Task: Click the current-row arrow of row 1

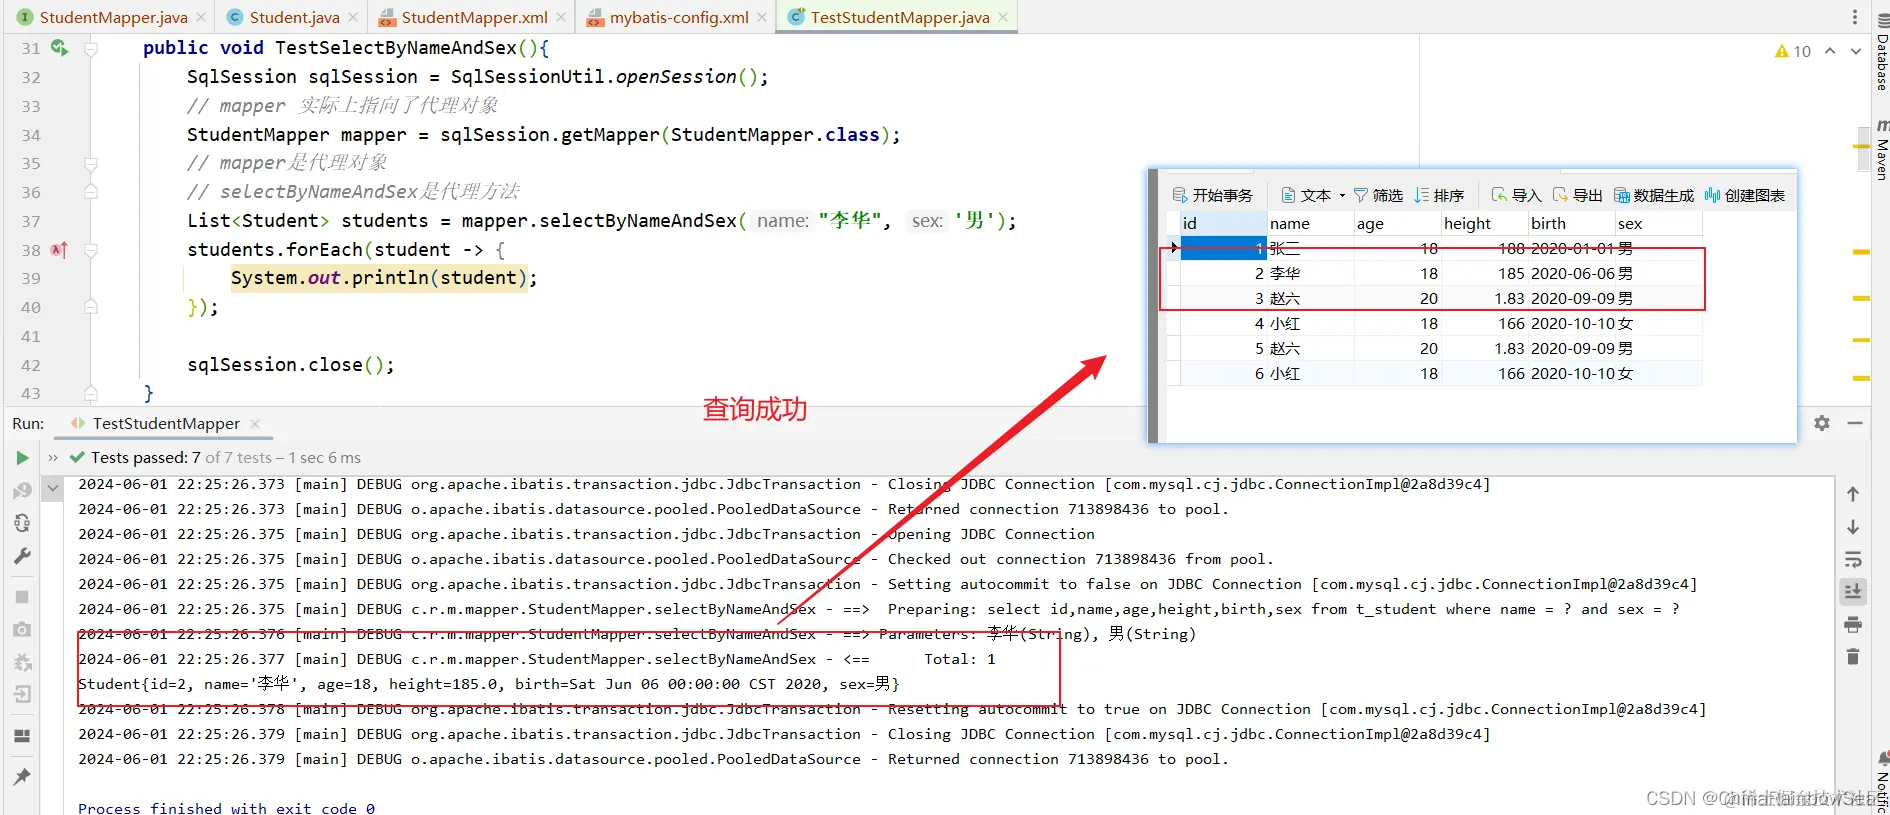Action: coord(1174,248)
